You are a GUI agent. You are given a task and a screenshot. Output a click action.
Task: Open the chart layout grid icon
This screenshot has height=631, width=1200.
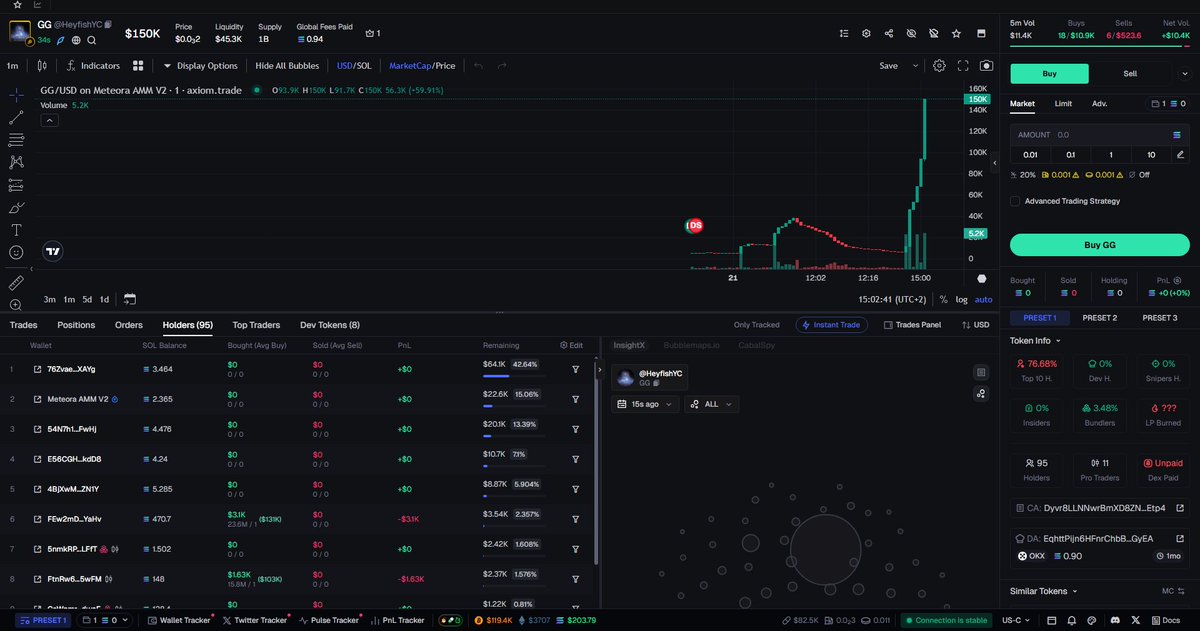point(138,66)
